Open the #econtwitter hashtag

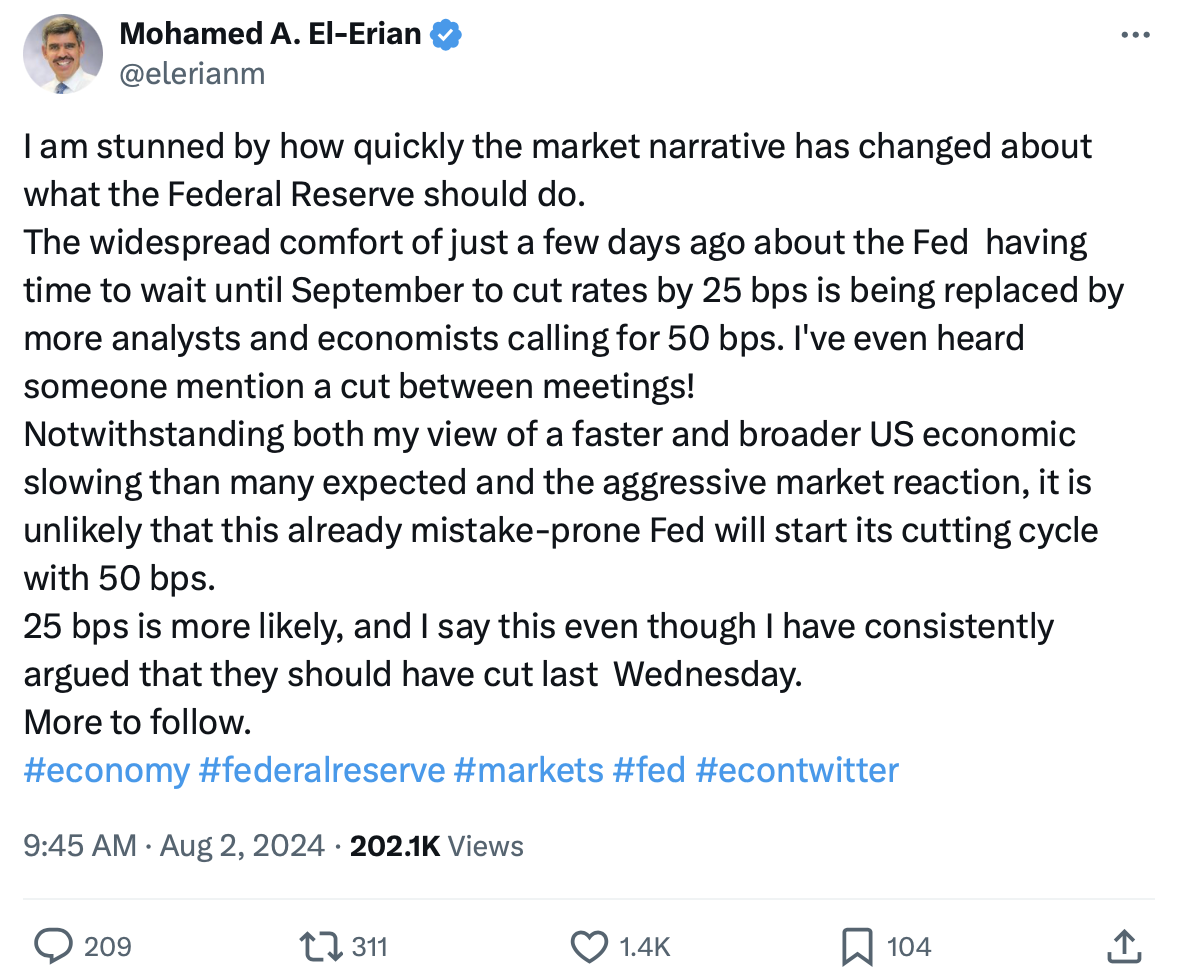click(797, 770)
